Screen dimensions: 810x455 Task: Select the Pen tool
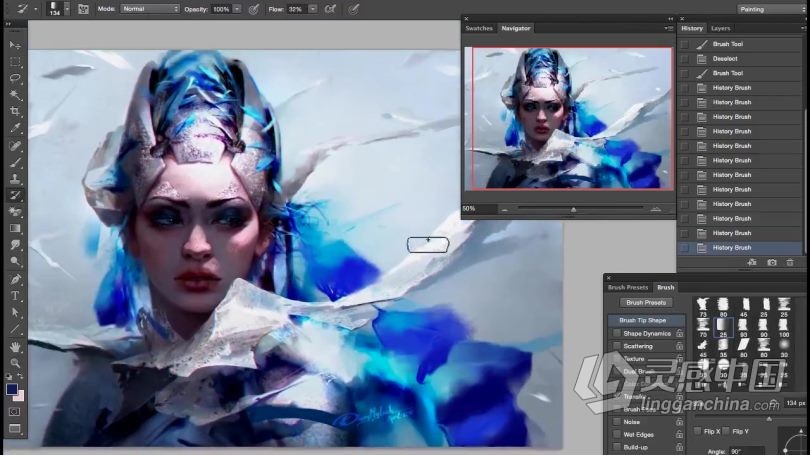coord(15,279)
